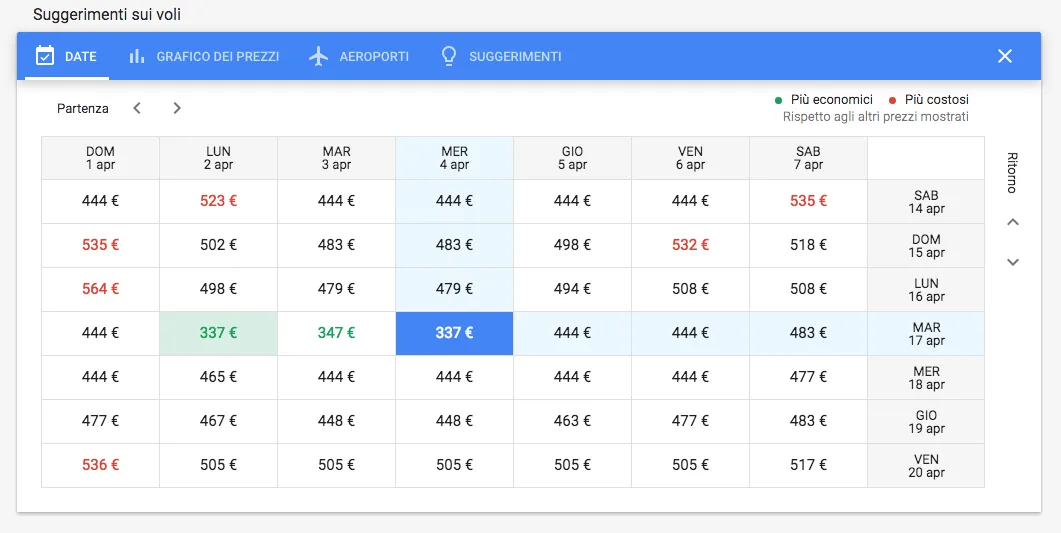
Task: Click the airplane icon for airports
Action: 319,56
